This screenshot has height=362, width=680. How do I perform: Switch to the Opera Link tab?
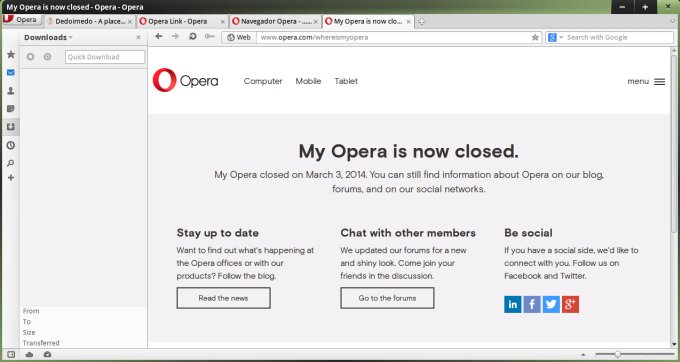tap(182, 21)
